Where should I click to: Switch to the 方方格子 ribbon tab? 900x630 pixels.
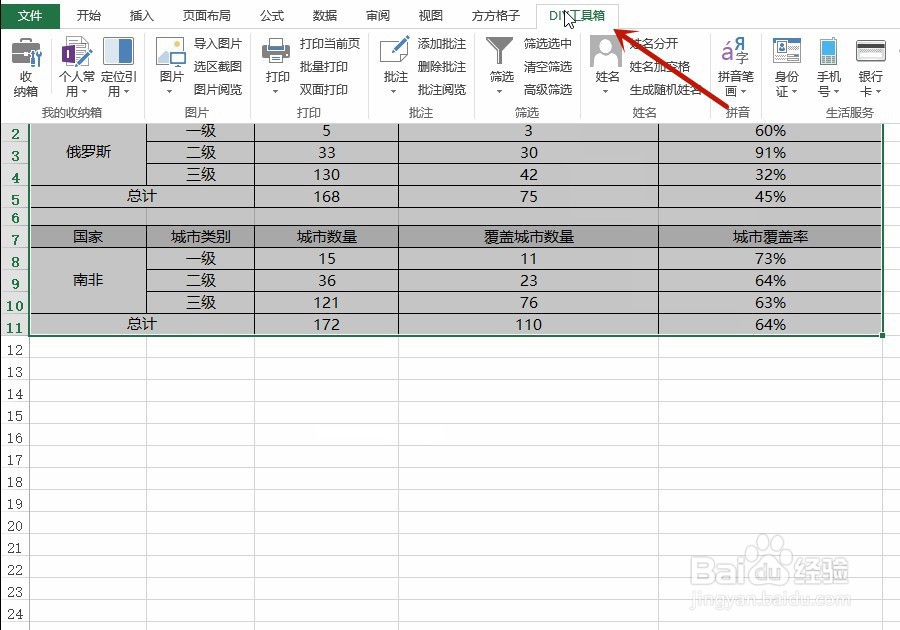[x=496, y=15]
